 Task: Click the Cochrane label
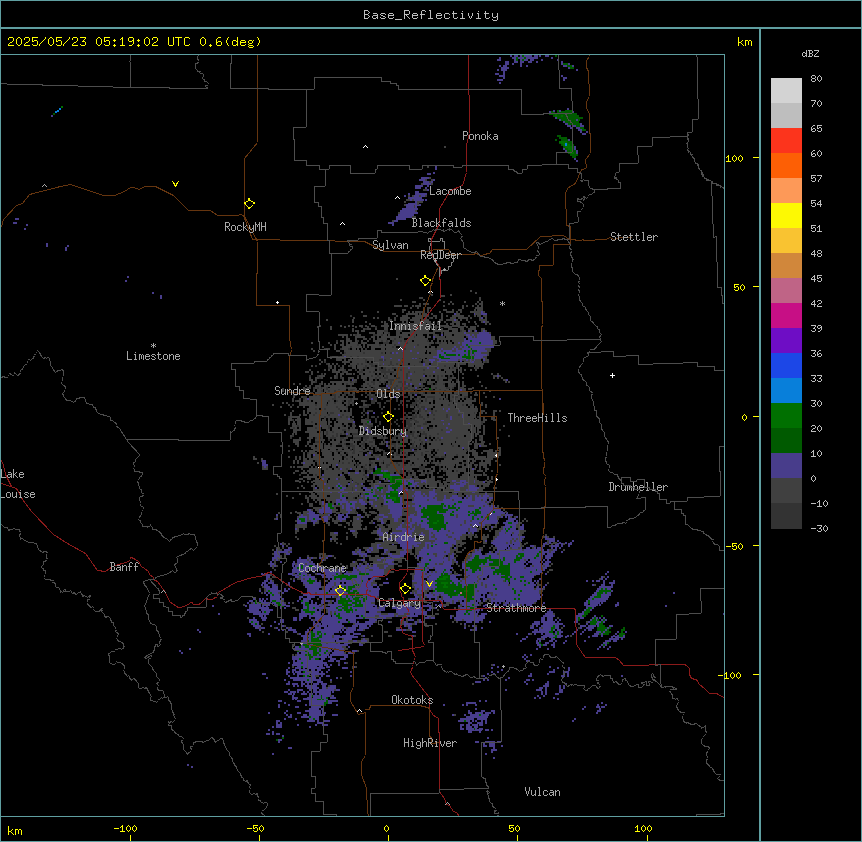tap(322, 568)
